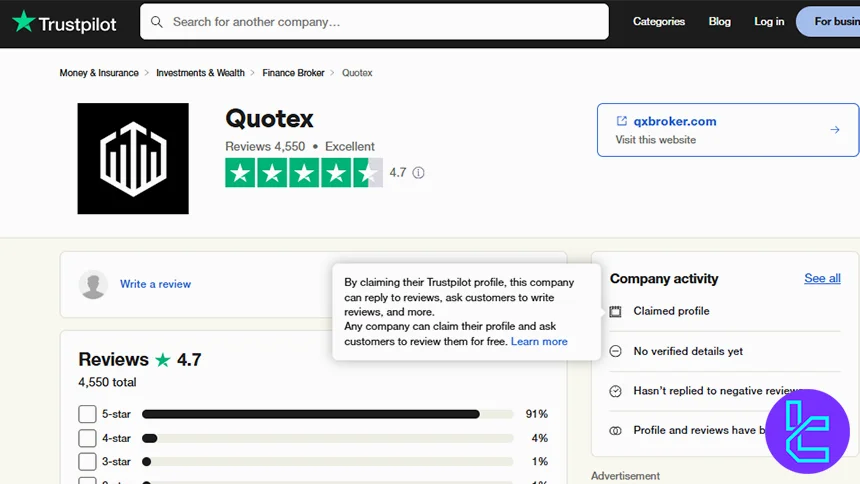Open the Blog page
Viewport: 860px width, 484px height.
pyautogui.click(x=720, y=21)
